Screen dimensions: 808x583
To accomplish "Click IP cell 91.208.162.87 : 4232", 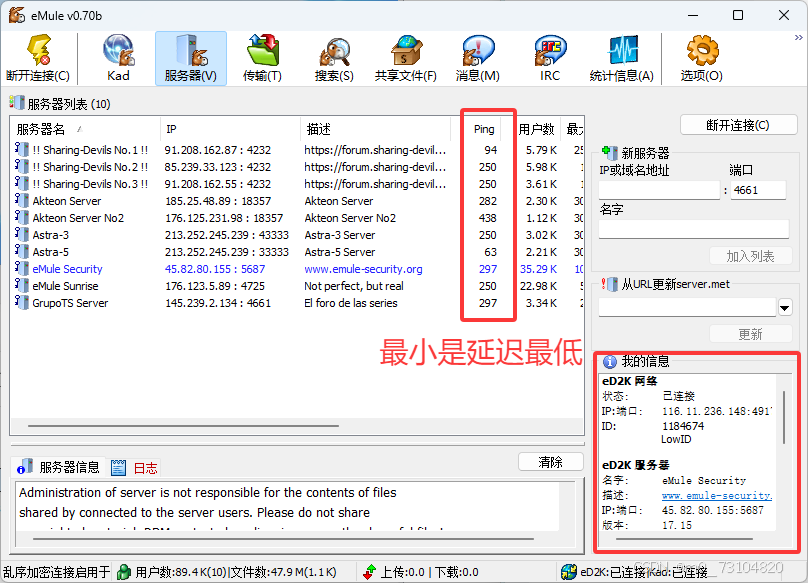I will 217,149.
